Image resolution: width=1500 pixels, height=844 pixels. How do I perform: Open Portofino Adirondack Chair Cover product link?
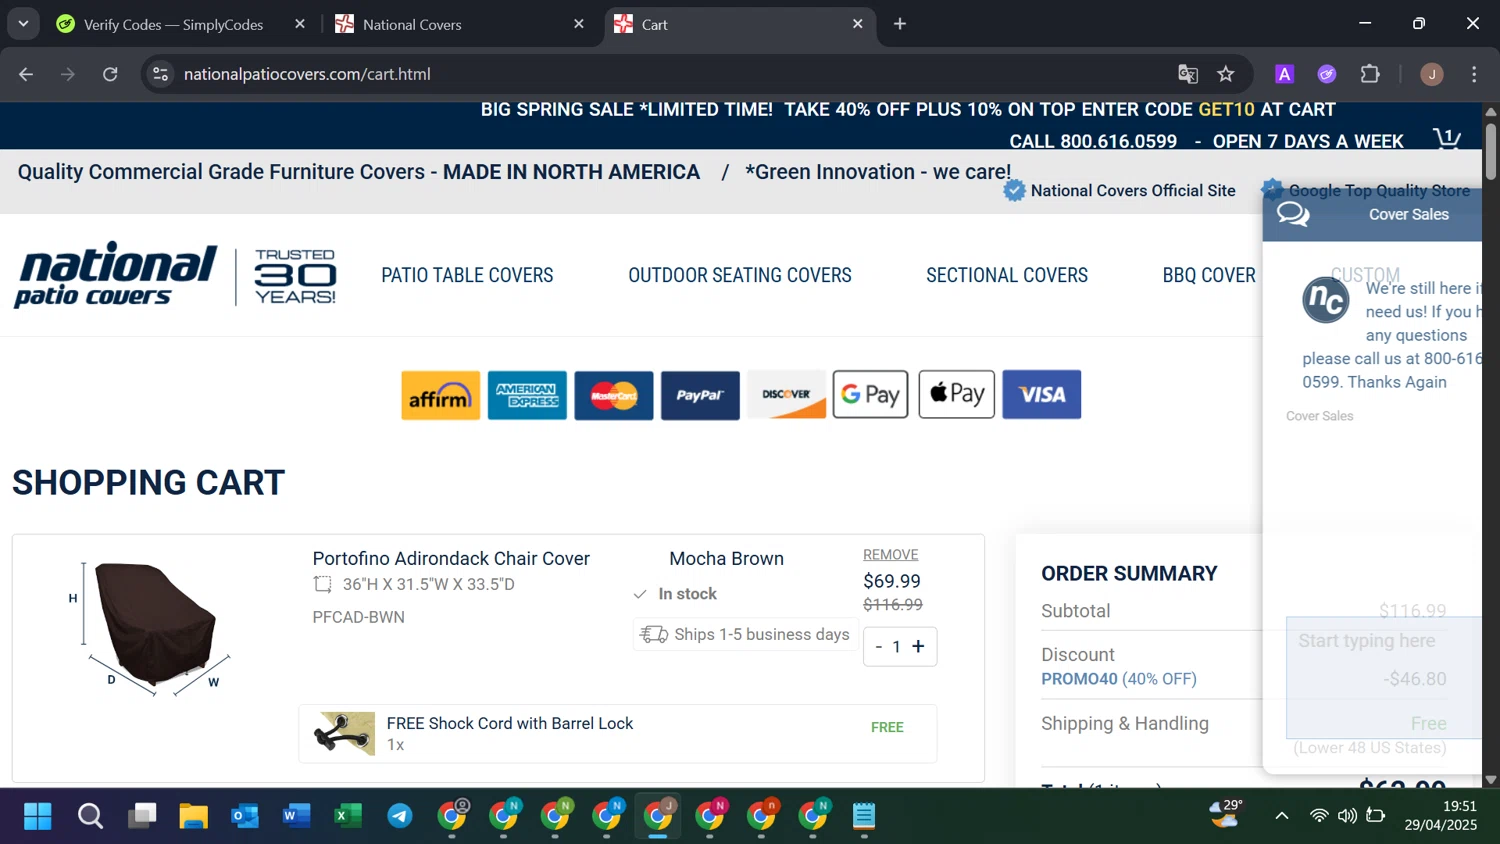[451, 558]
